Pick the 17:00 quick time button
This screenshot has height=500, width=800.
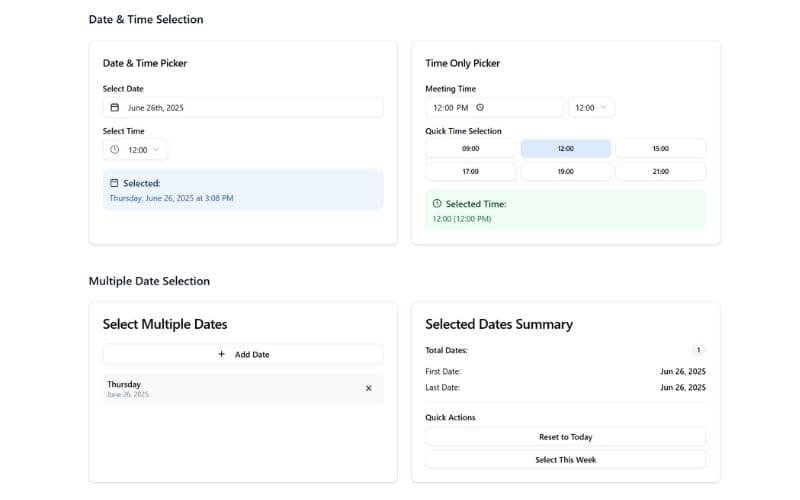click(470, 171)
